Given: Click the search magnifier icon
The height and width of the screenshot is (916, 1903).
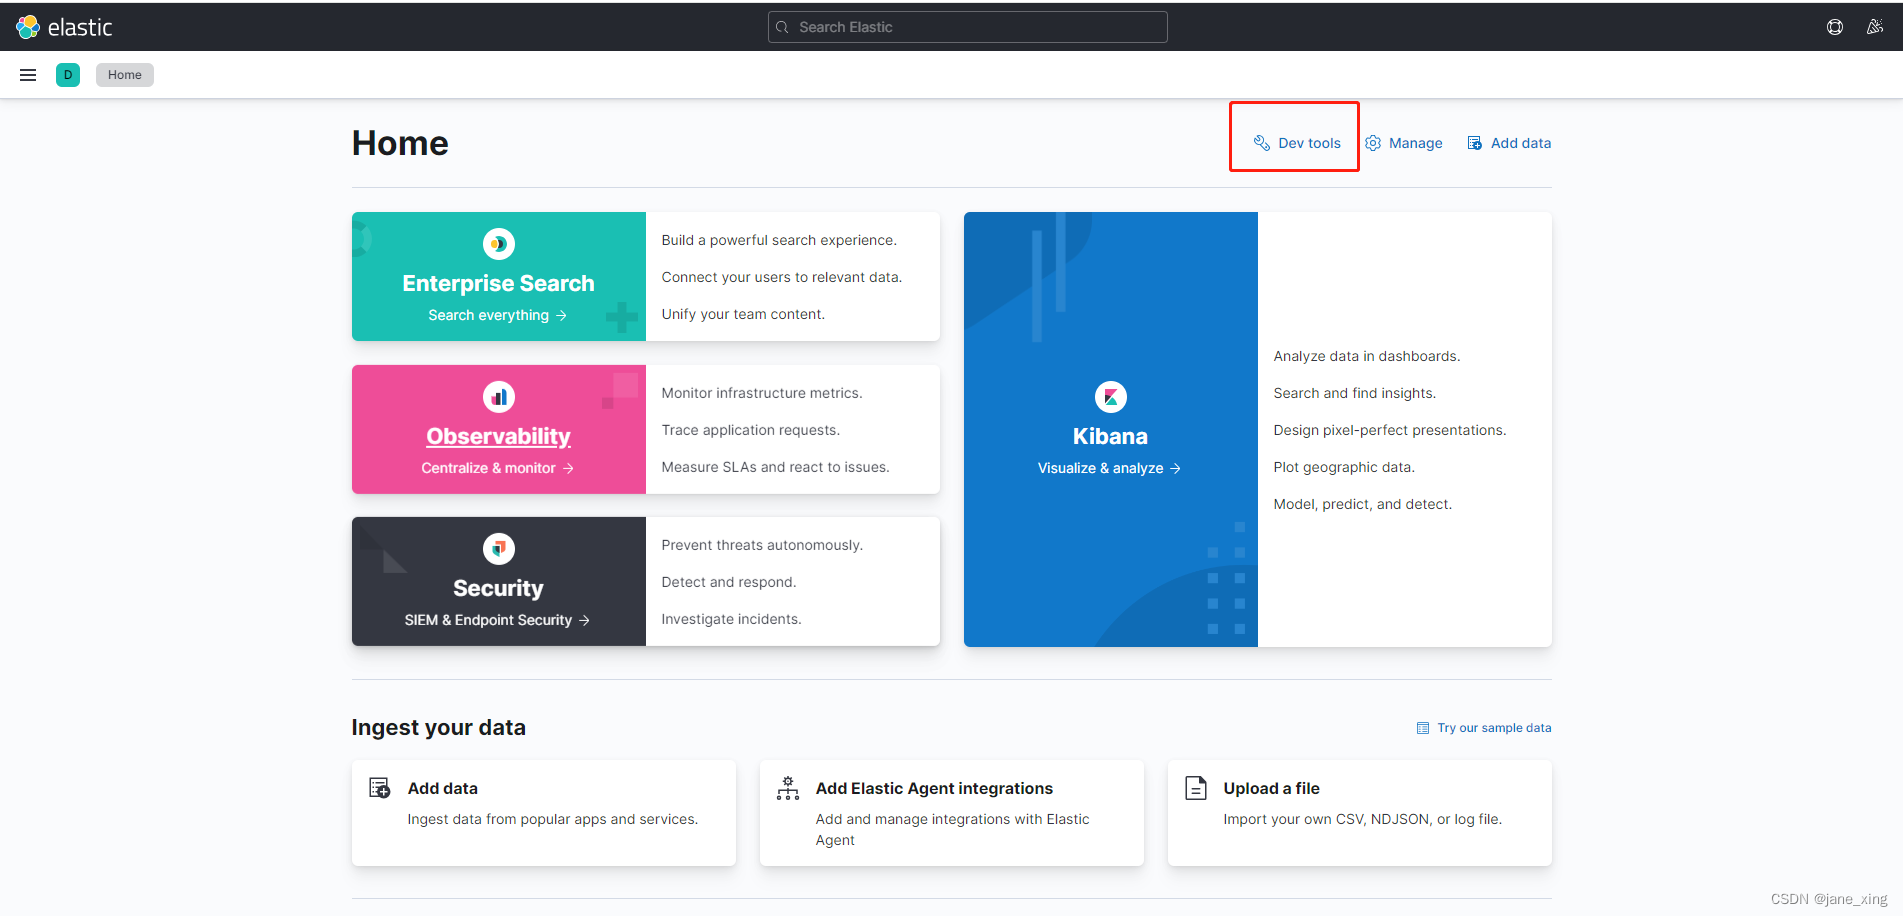Looking at the screenshot, I should (782, 27).
